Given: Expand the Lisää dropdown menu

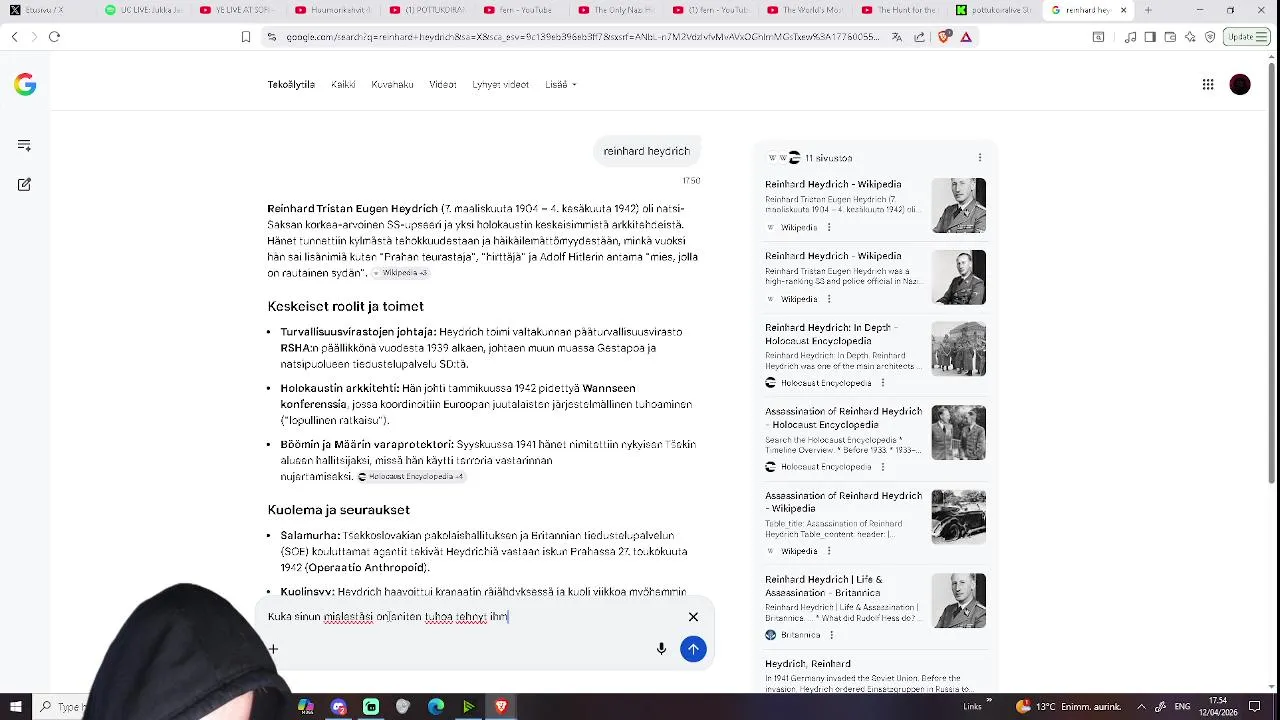Looking at the screenshot, I should point(561,85).
